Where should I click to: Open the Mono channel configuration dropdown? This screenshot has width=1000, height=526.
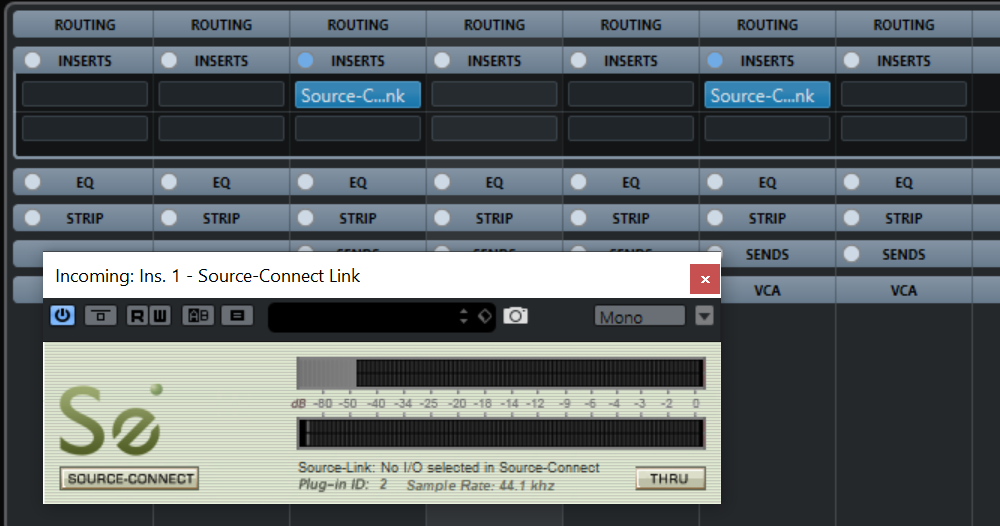coord(640,317)
